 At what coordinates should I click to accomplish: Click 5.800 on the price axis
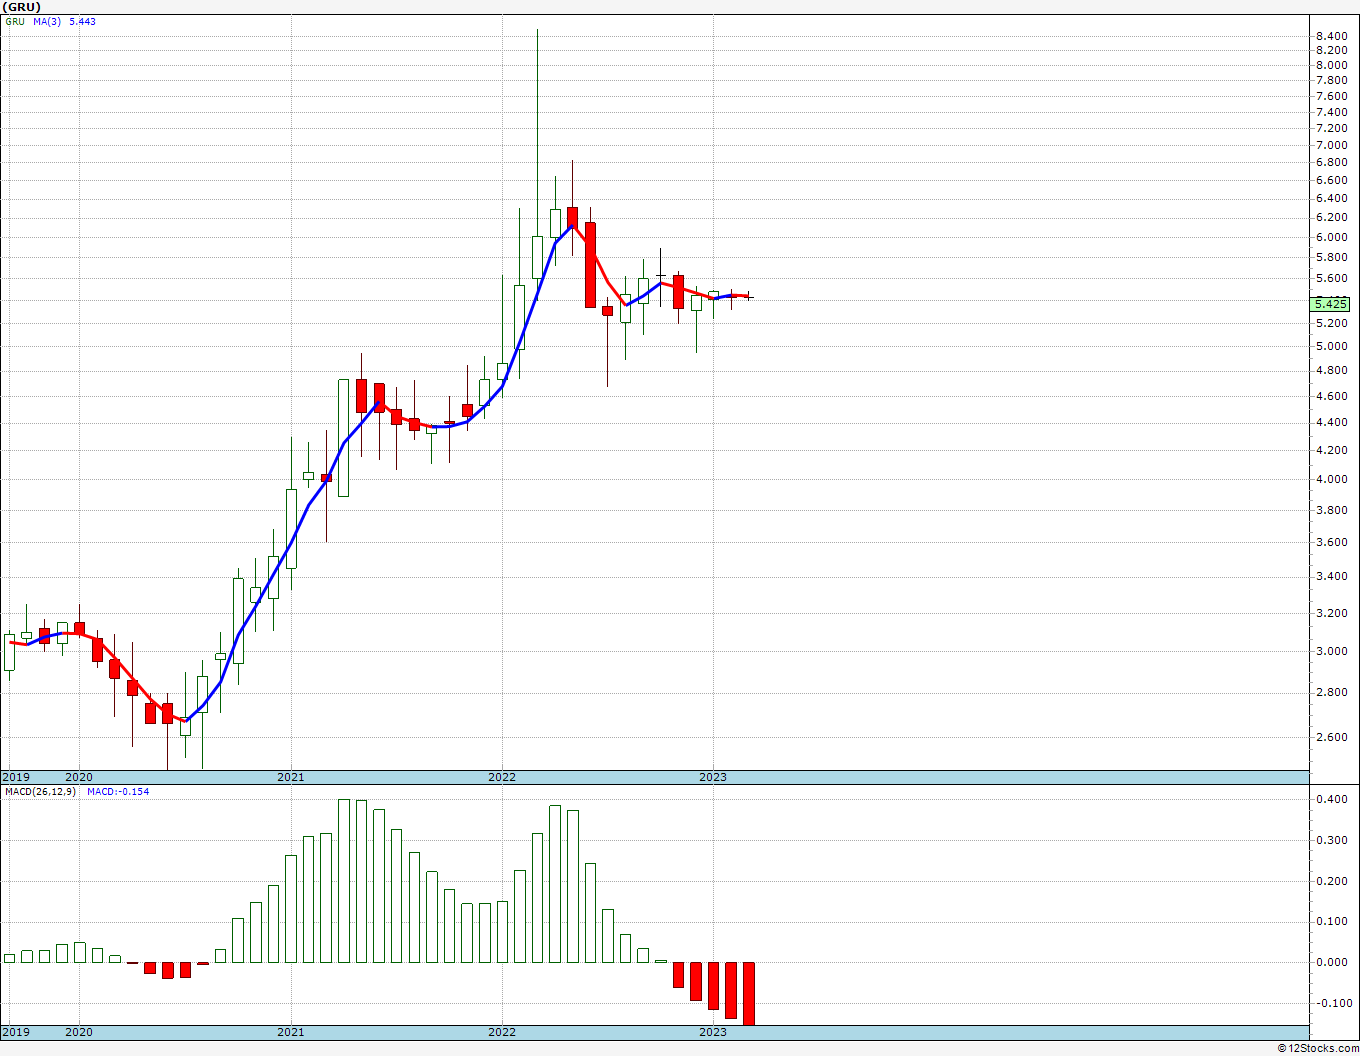coord(1331,257)
